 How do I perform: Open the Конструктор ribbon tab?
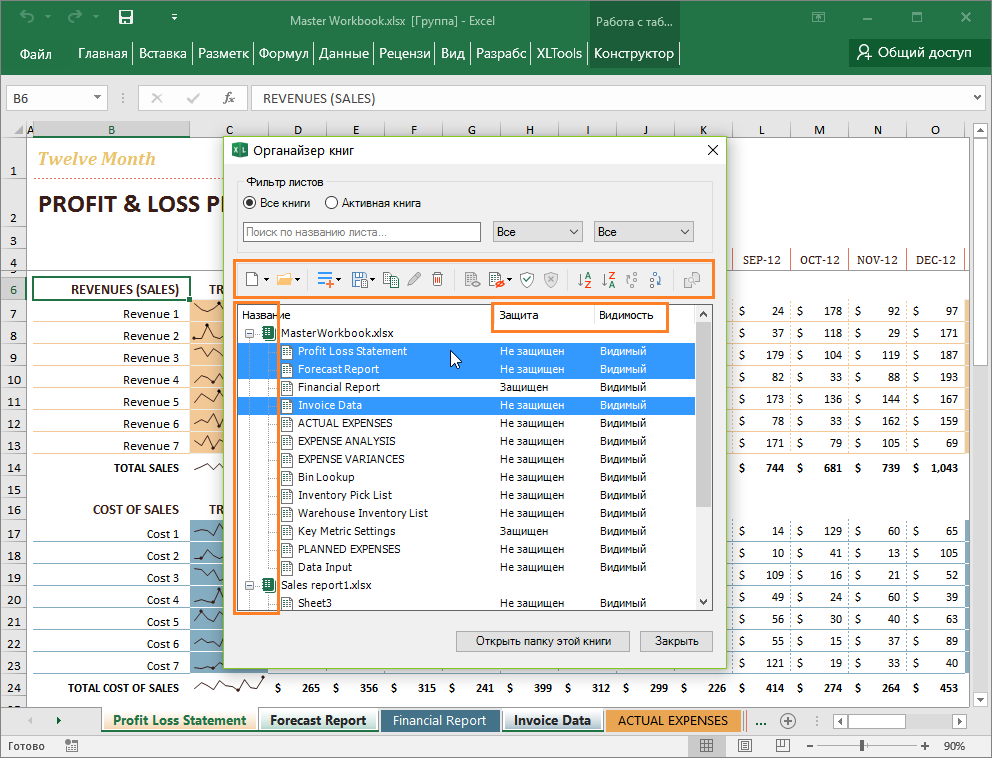pyautogui.click(x=633, y=54)
